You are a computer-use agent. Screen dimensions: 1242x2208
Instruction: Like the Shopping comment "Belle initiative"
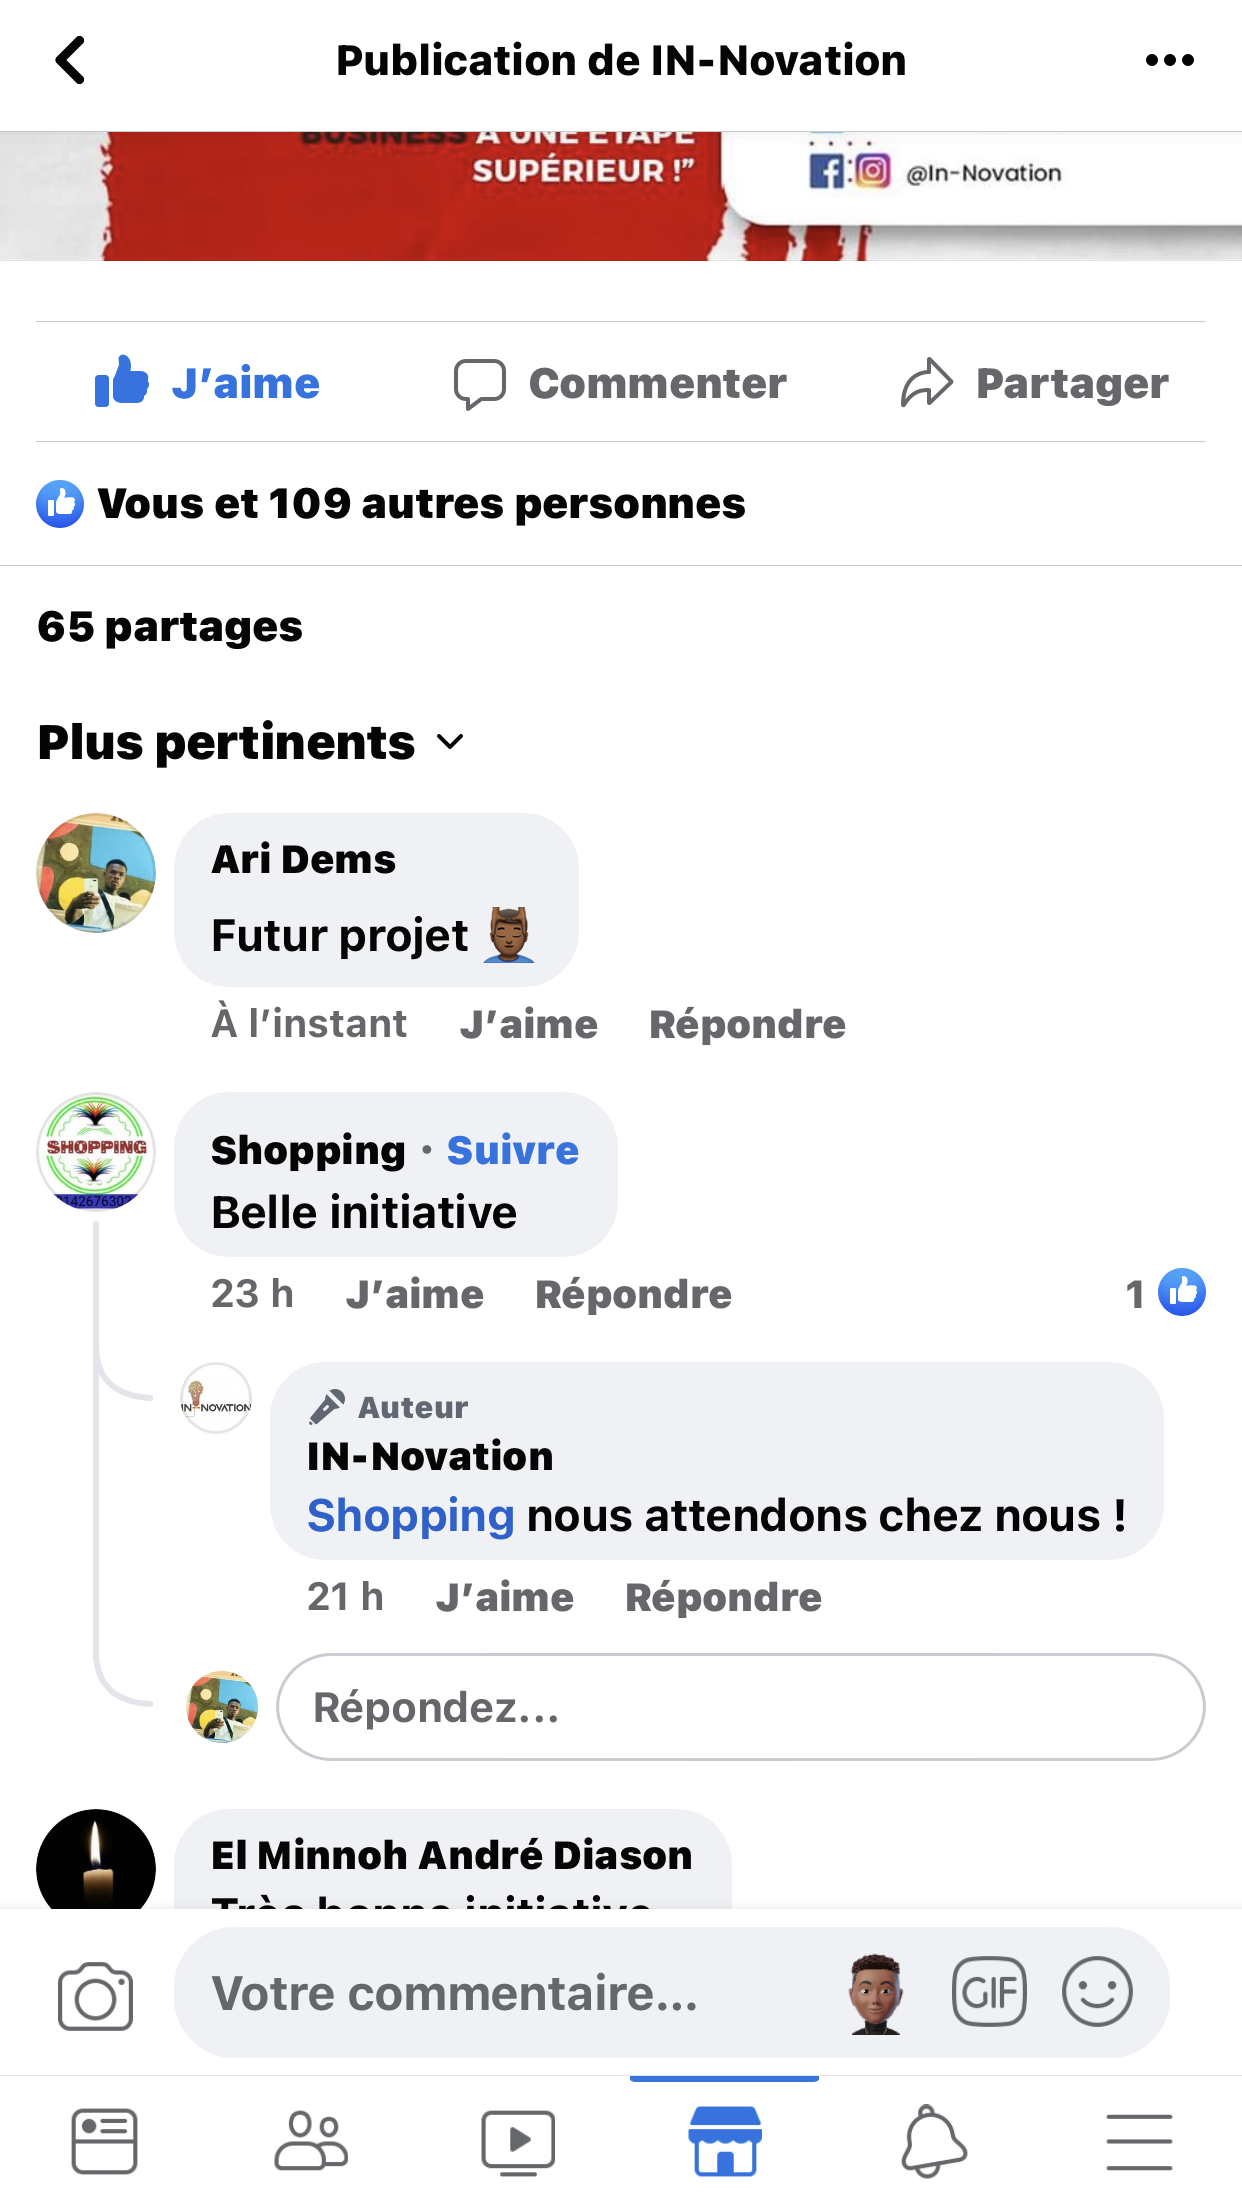(x=414, y=1295)
